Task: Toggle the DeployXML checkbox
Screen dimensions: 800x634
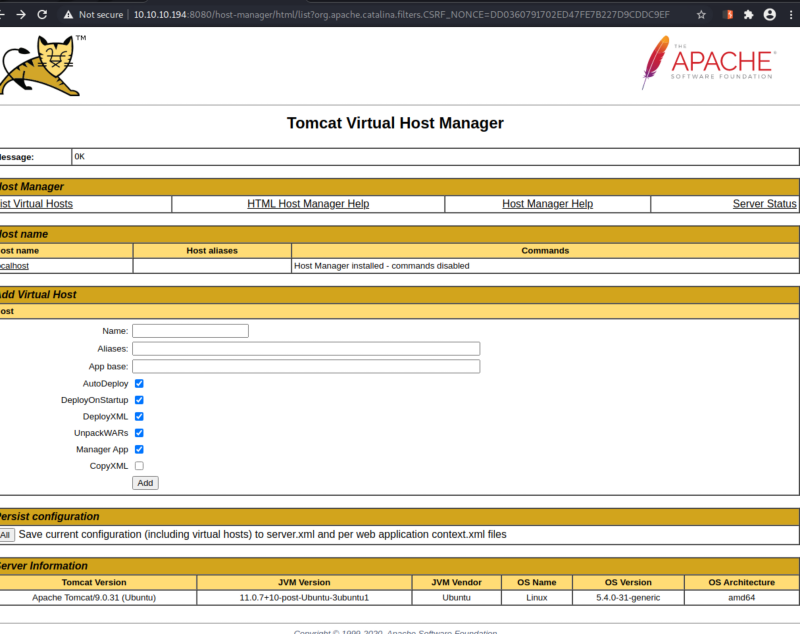Action: tap(139, 416)
